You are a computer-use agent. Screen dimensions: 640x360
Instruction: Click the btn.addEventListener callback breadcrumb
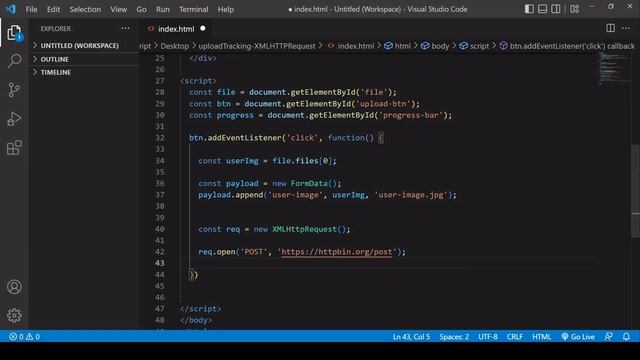[567, 46]
